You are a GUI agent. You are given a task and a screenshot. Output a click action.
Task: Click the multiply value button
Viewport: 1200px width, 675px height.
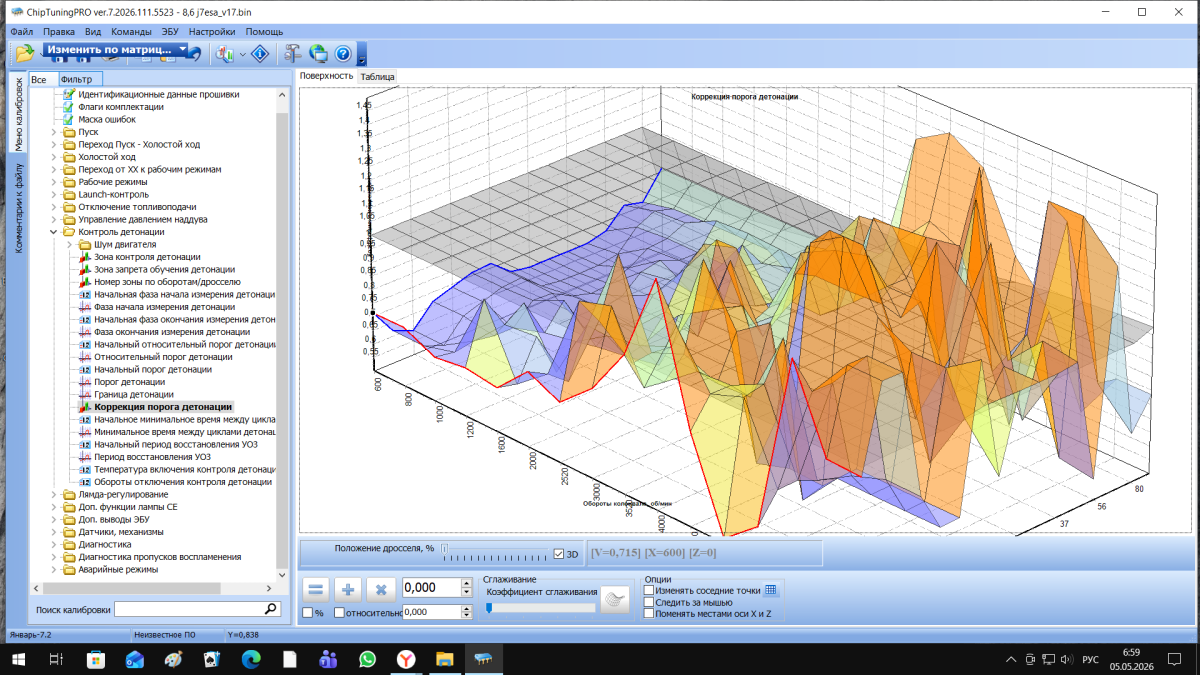[380, 590]
